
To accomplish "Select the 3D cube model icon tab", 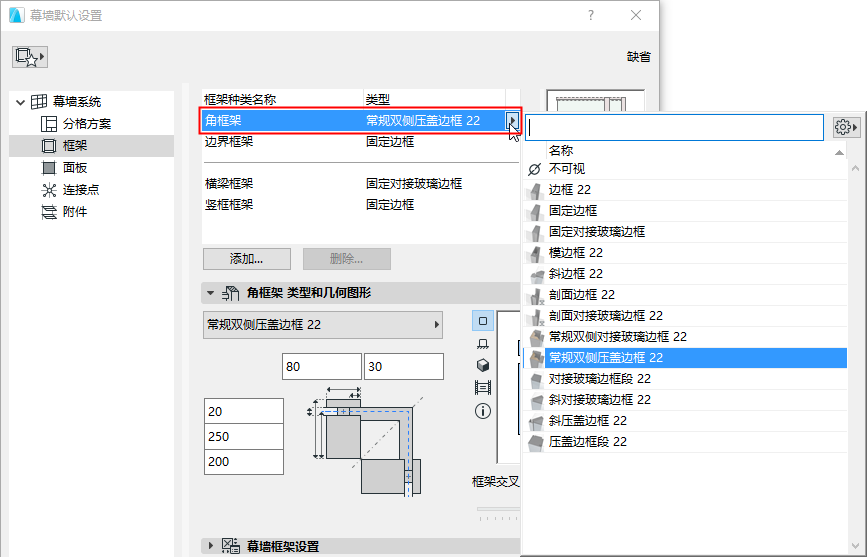I will [483, 365].
